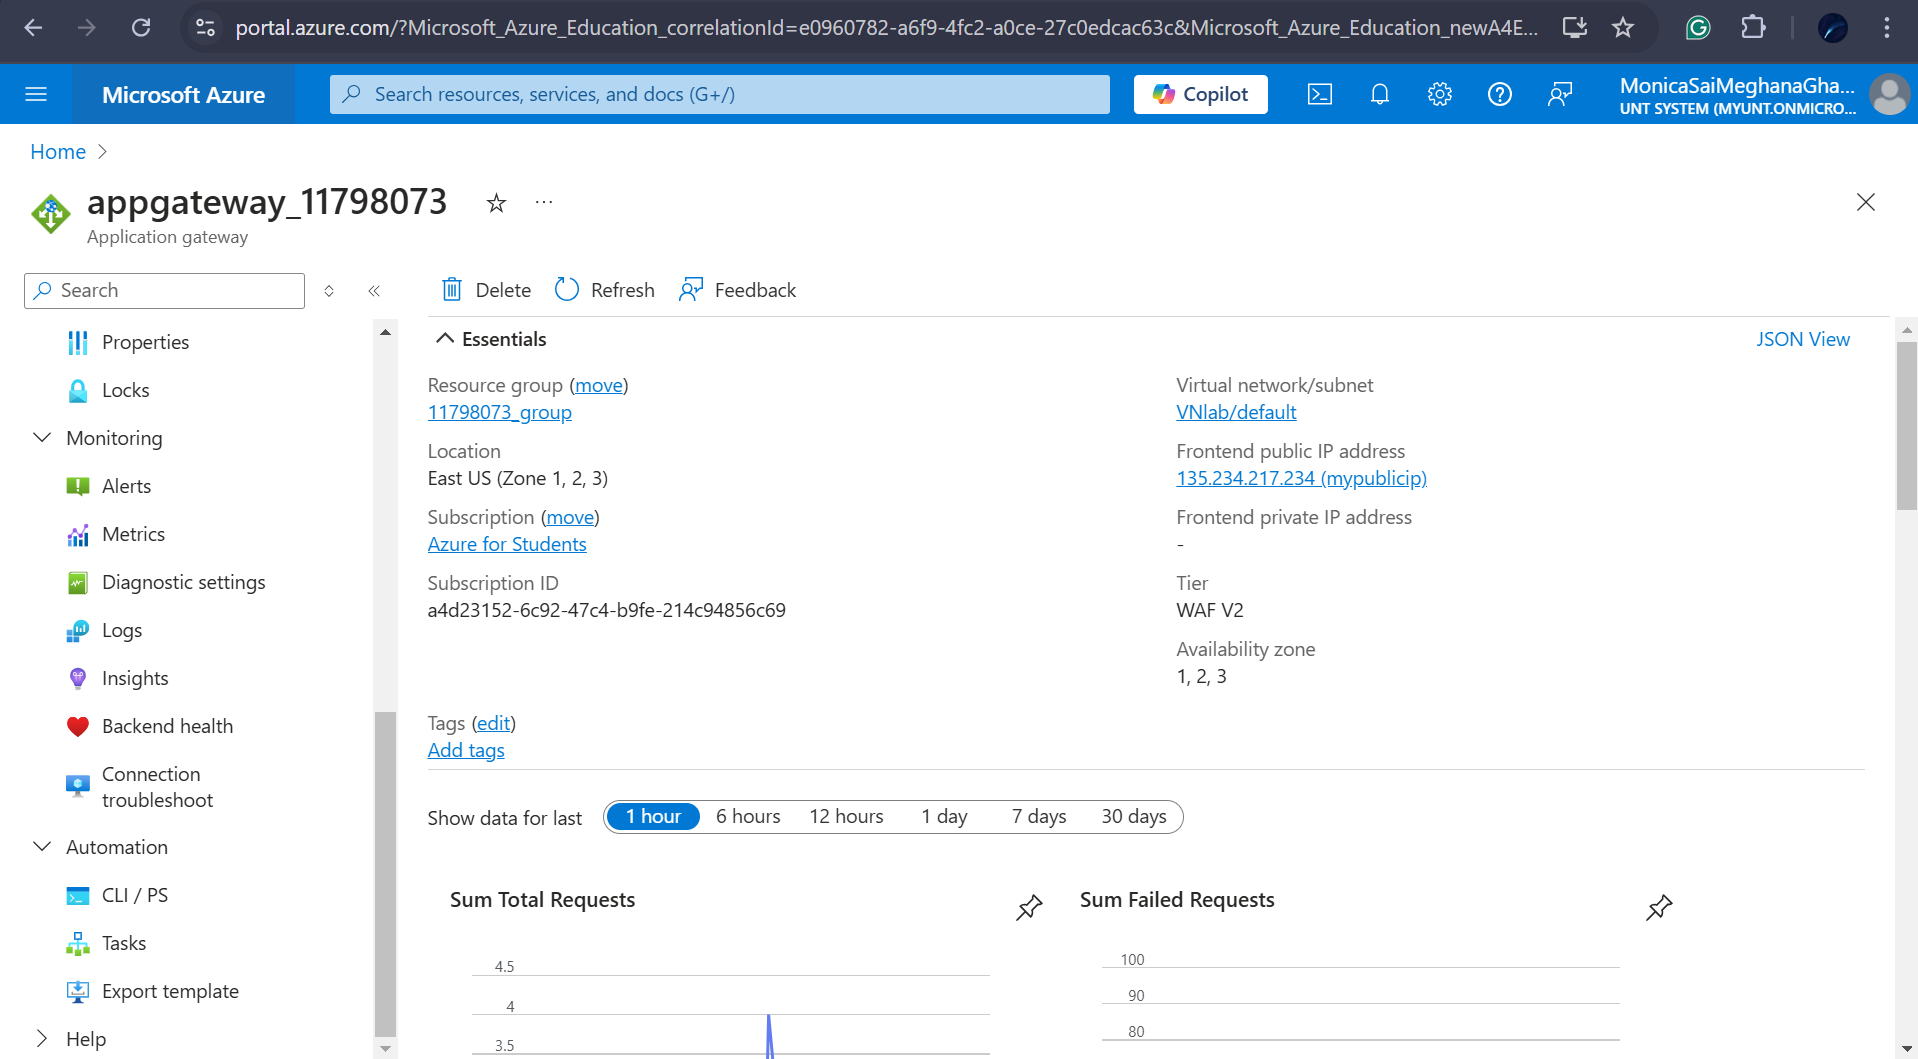Select the 7 days time range
The image size is (1918, 1059).
click(1038, 816)
